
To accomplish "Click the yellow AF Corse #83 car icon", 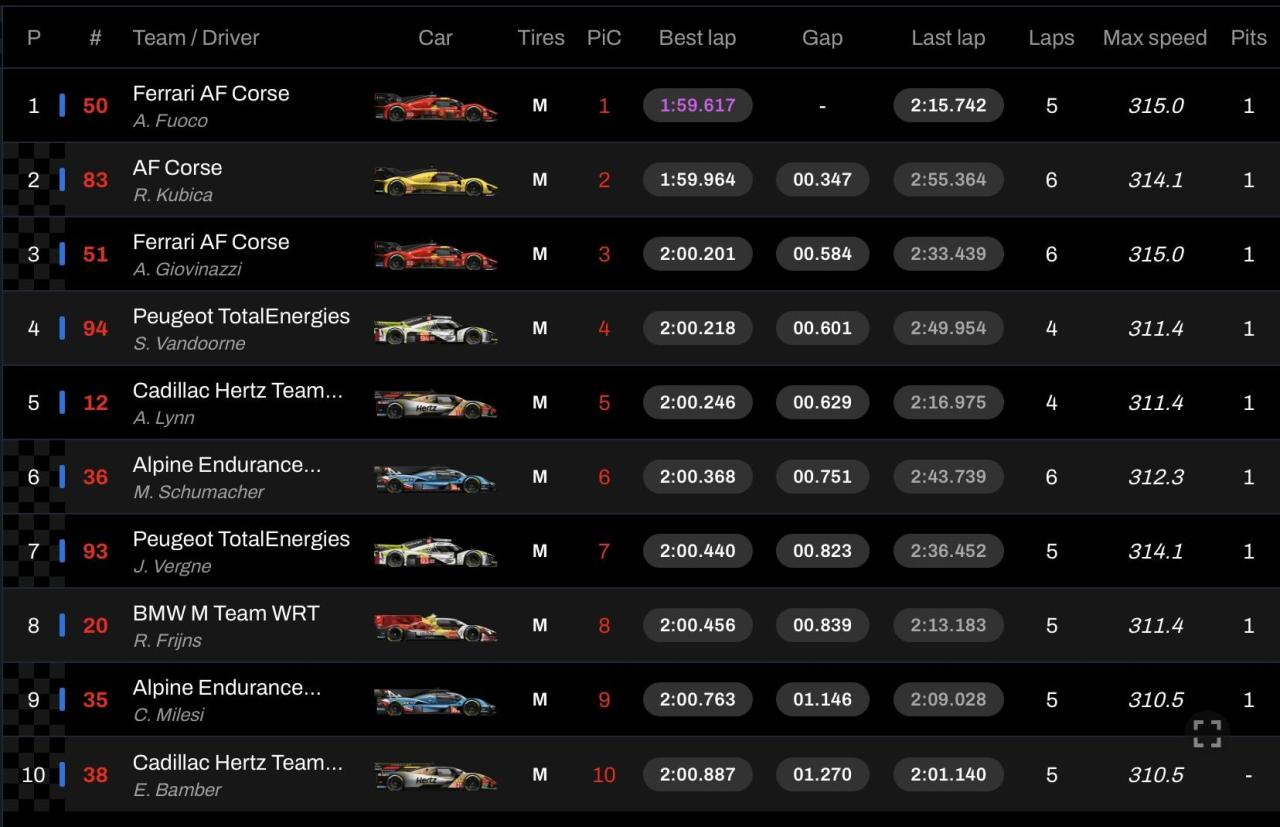I will (435, 181).
